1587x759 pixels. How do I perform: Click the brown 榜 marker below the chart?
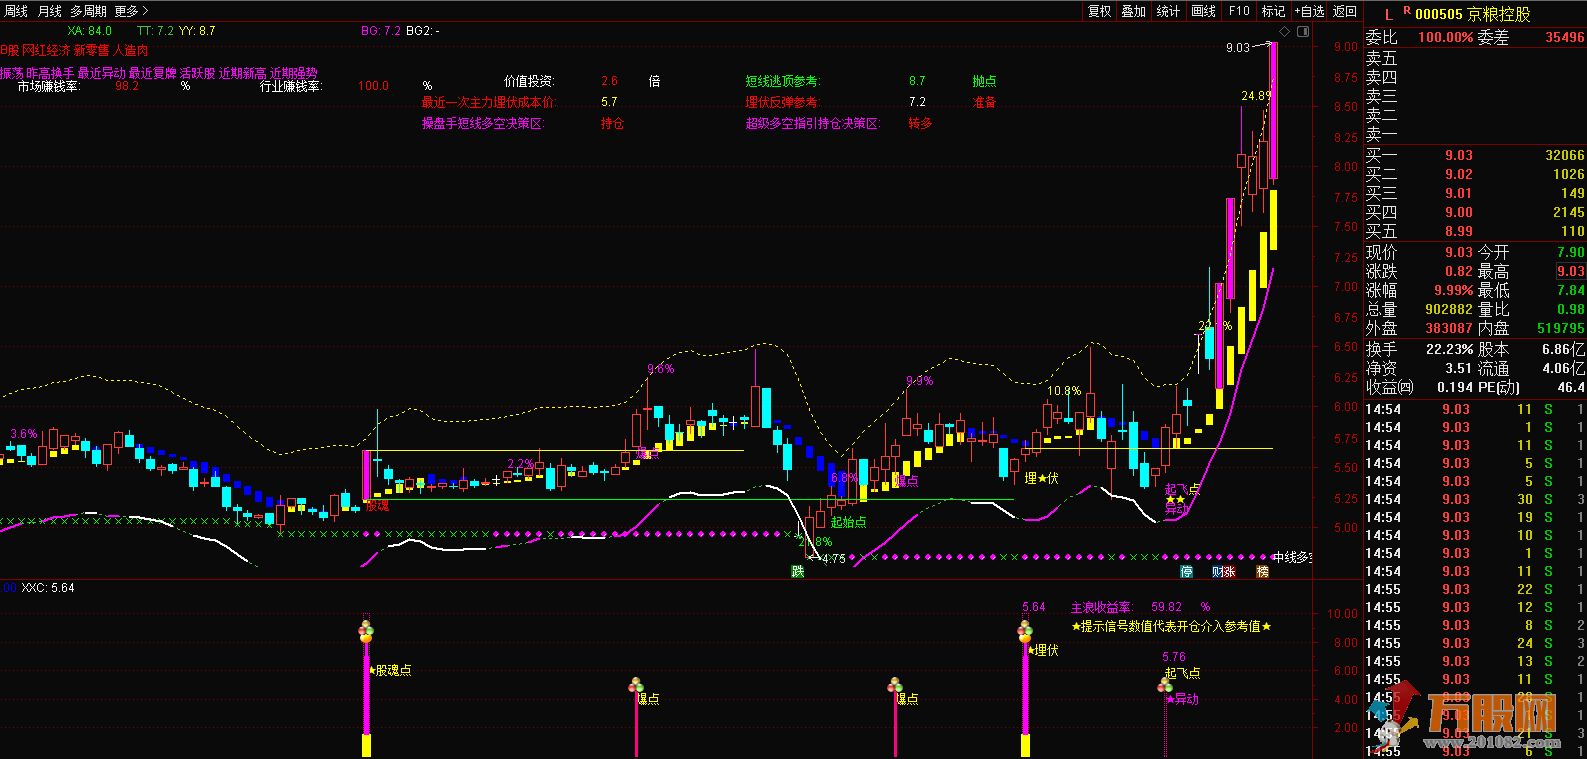pyautogui.click(x=1263, y=572)
